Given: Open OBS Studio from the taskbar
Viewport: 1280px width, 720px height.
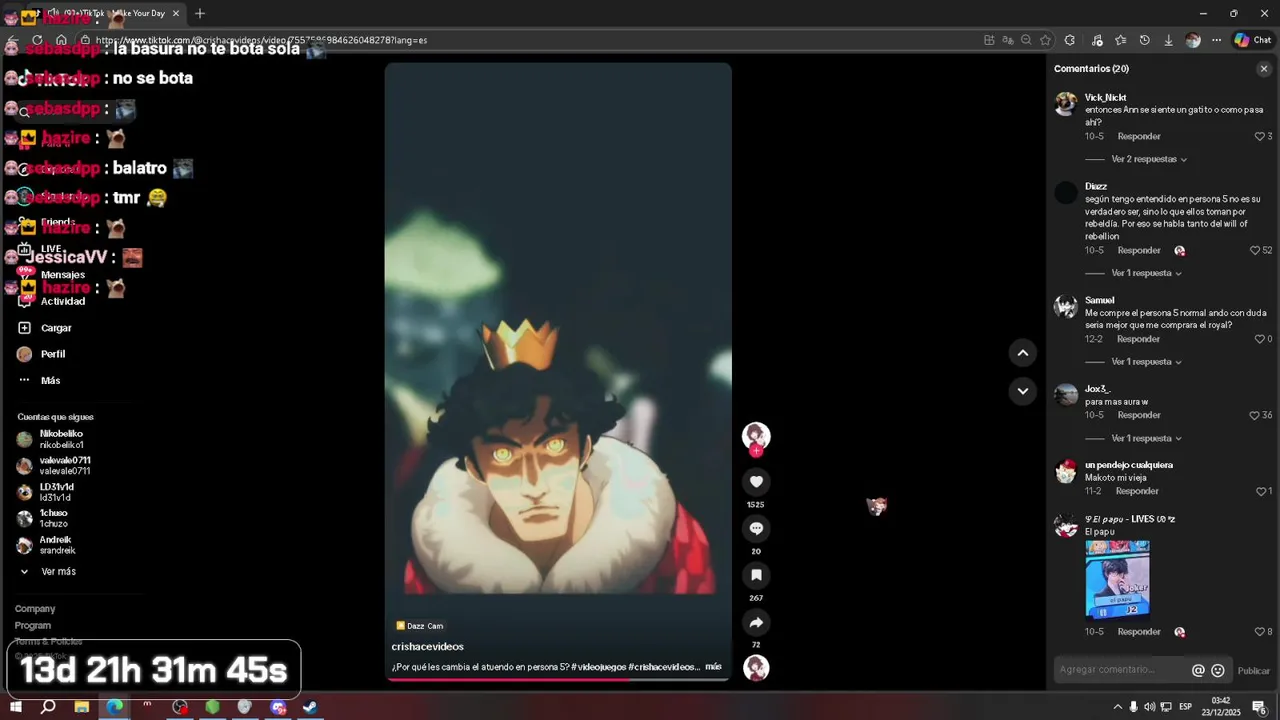Looking at the screenshot, I should pyautogui.click(x=180, y=707).
